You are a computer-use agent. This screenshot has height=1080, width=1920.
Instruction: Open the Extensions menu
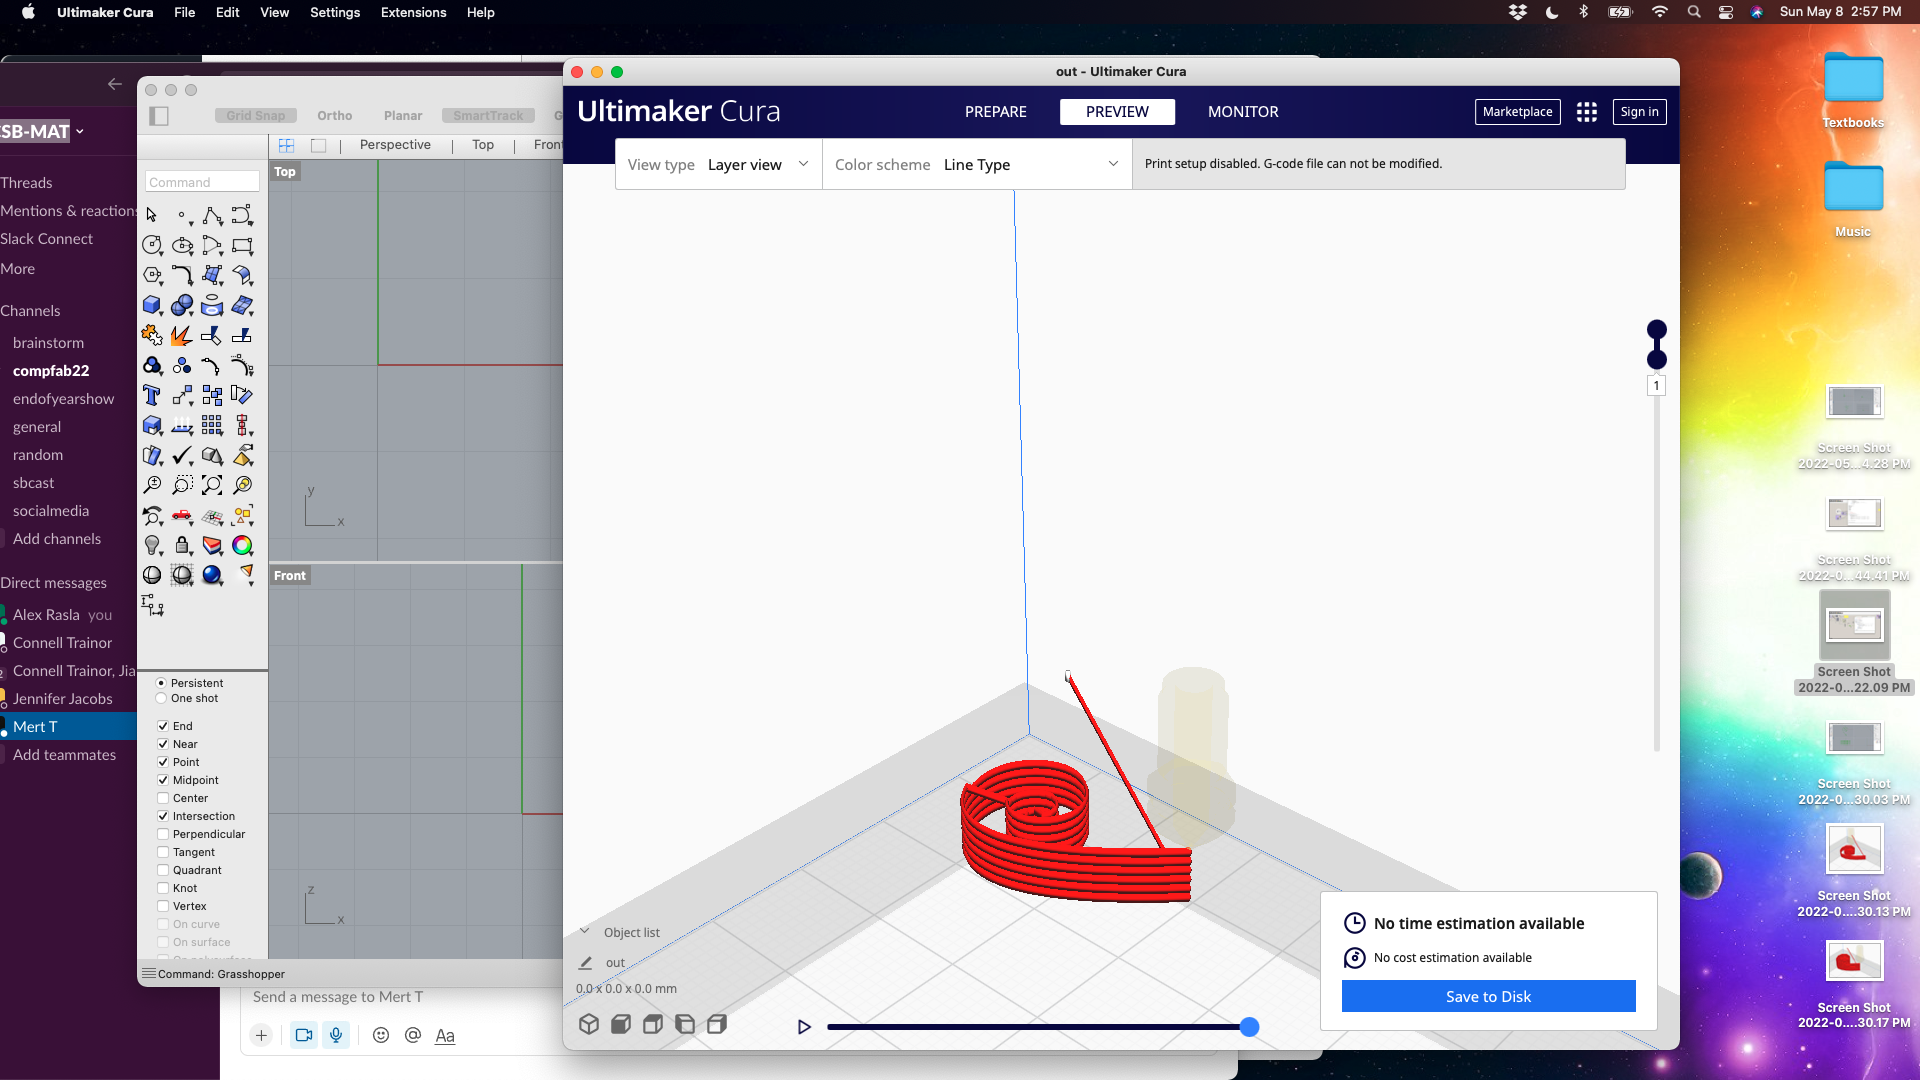click(x=413, y=12)
